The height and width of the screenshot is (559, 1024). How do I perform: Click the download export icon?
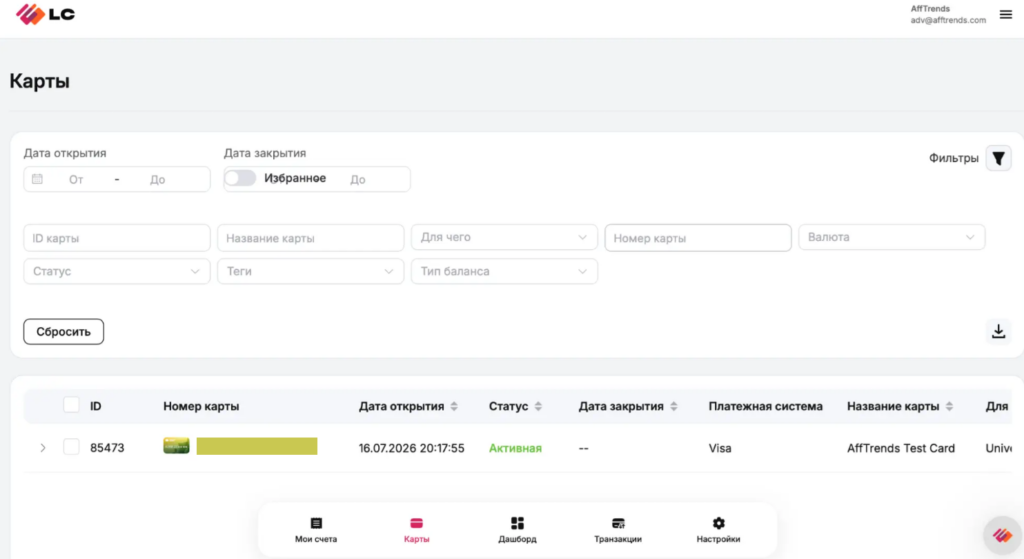point(999,331)
